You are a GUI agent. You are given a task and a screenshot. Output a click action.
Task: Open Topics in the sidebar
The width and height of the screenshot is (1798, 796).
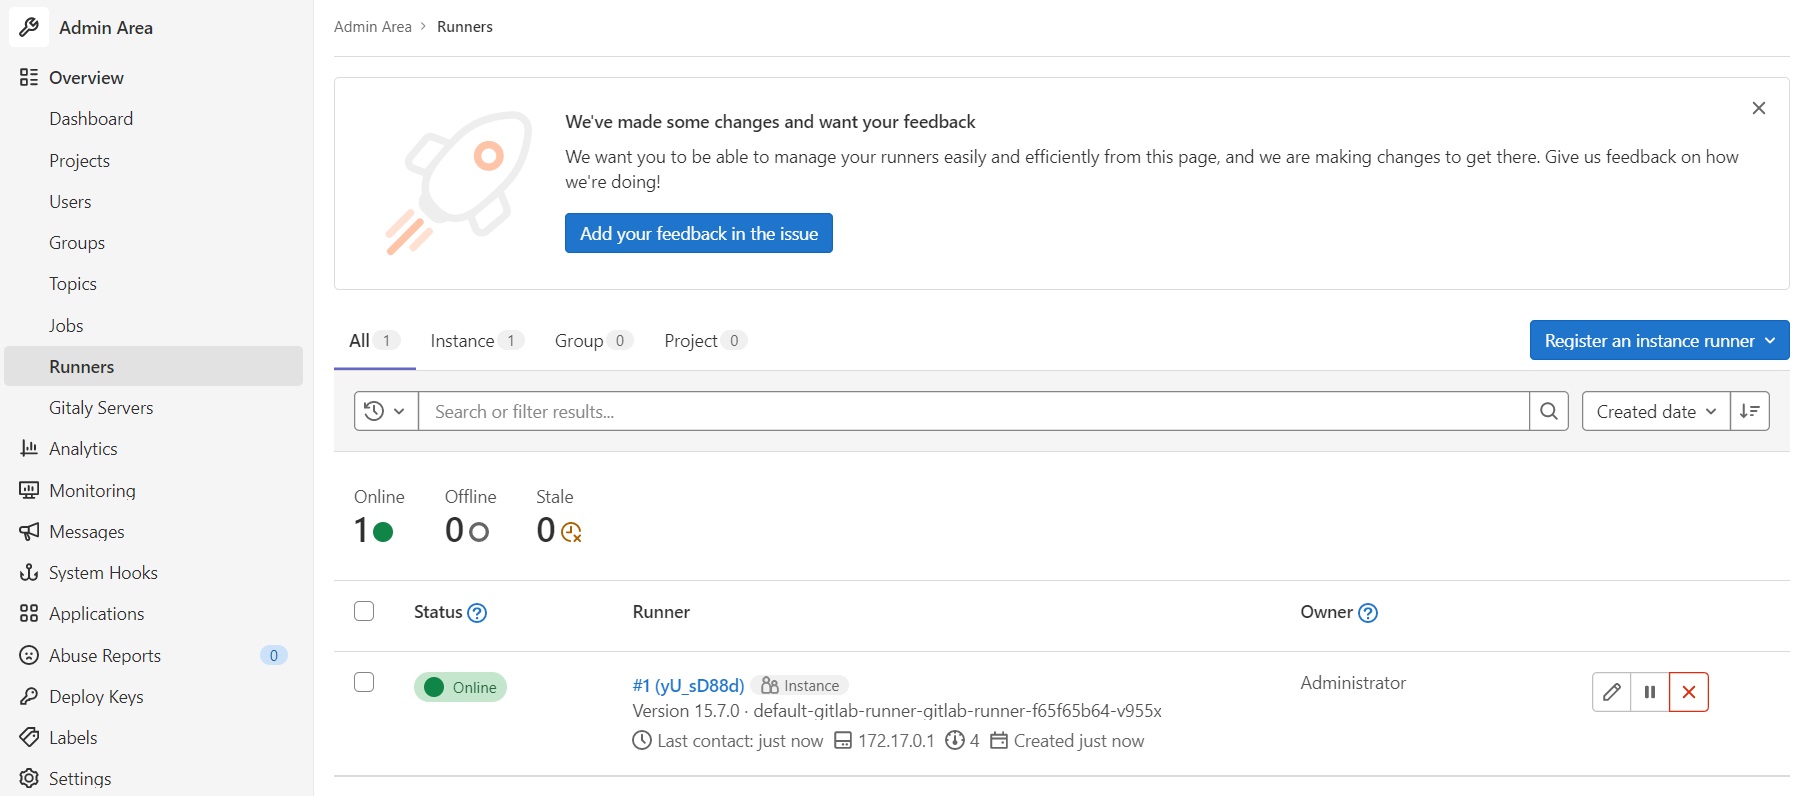pyautogui.click(x=153, y=284)
